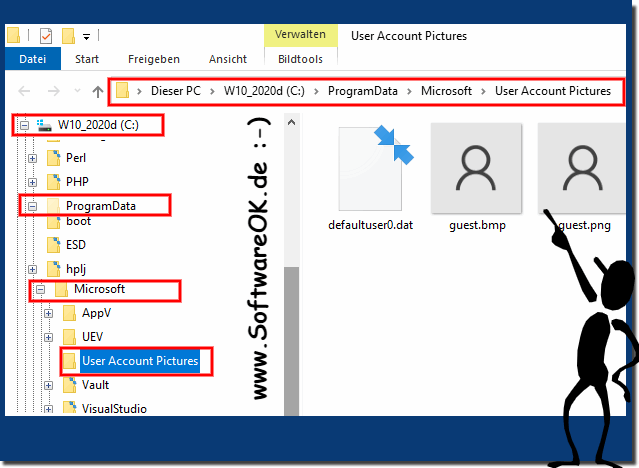Viewport: 639px width, 468px height.
Task: Expand the Perl folder node
Action: 32,158
